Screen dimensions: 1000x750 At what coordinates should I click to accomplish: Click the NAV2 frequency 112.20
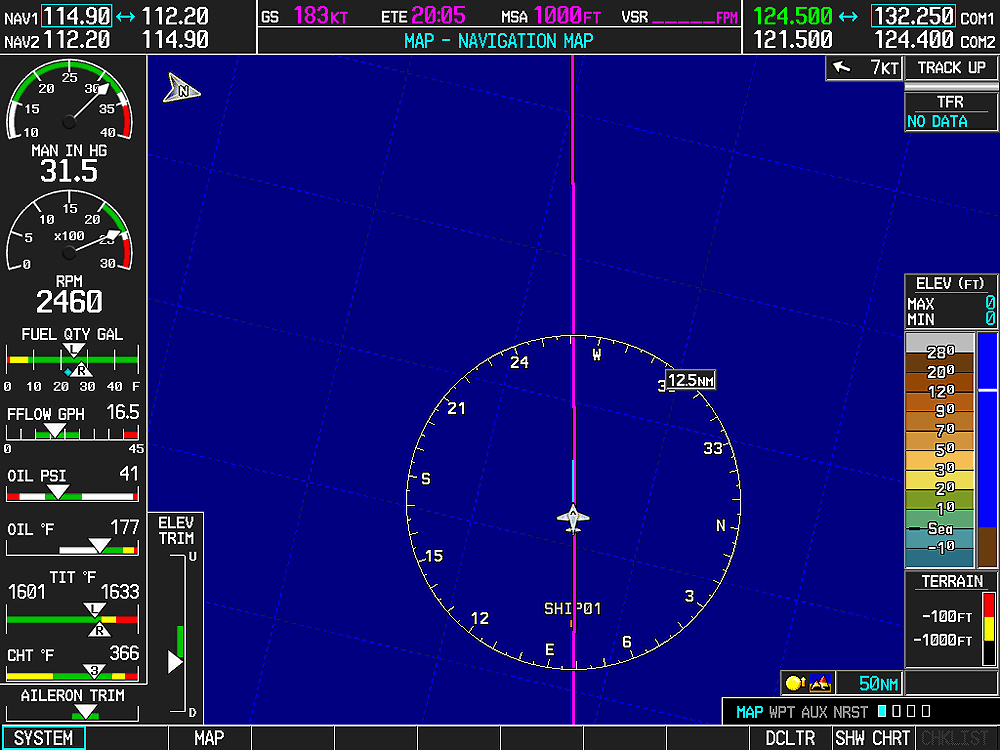pos(77,40)
